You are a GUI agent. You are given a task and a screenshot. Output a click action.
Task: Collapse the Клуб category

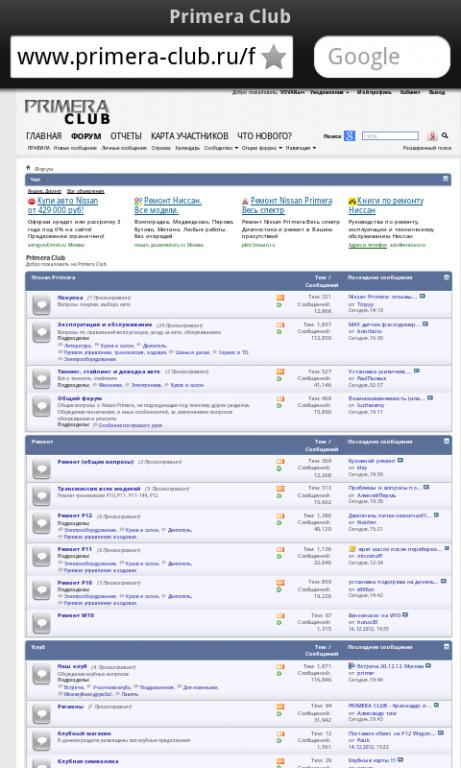(446, 647)
